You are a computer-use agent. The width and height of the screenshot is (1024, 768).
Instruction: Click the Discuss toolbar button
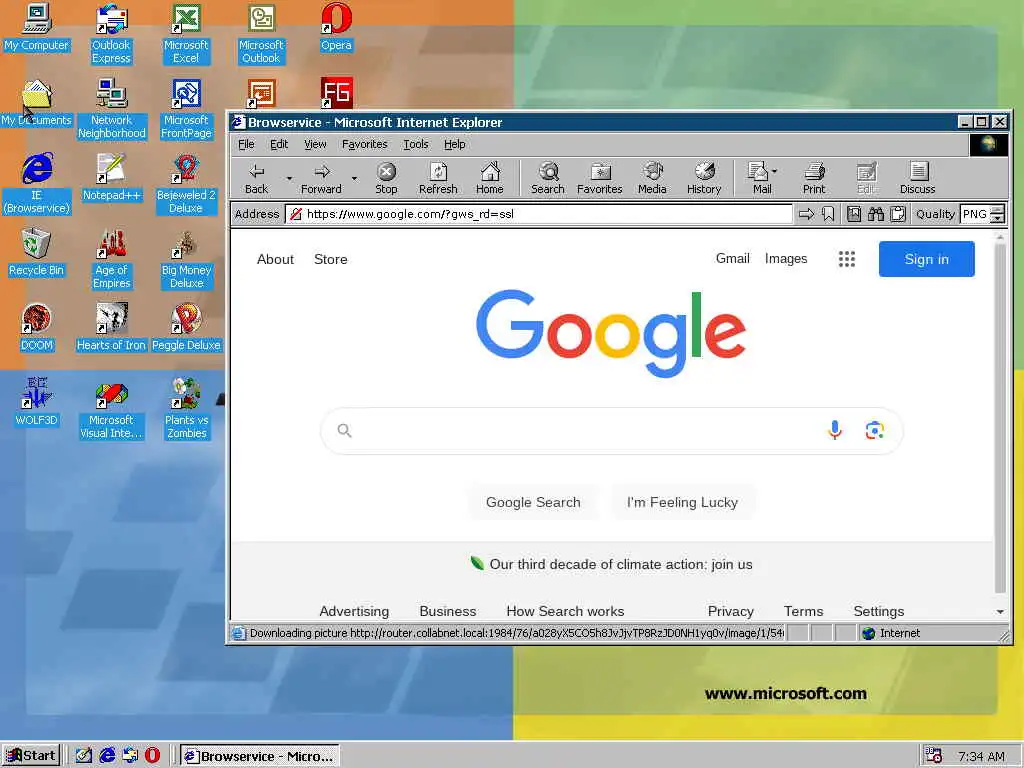pyautogui.click(x=918, y=178)
